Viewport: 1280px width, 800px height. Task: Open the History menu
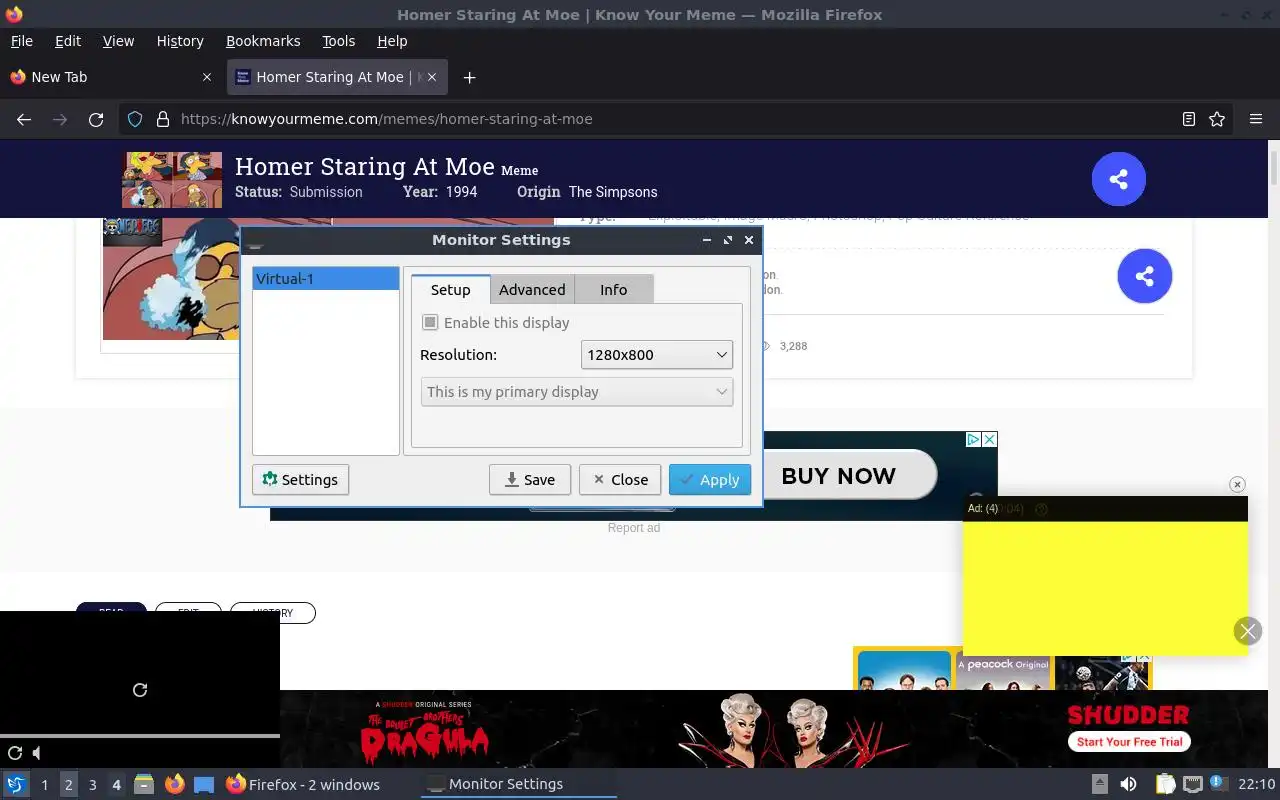tap(180, 41)
